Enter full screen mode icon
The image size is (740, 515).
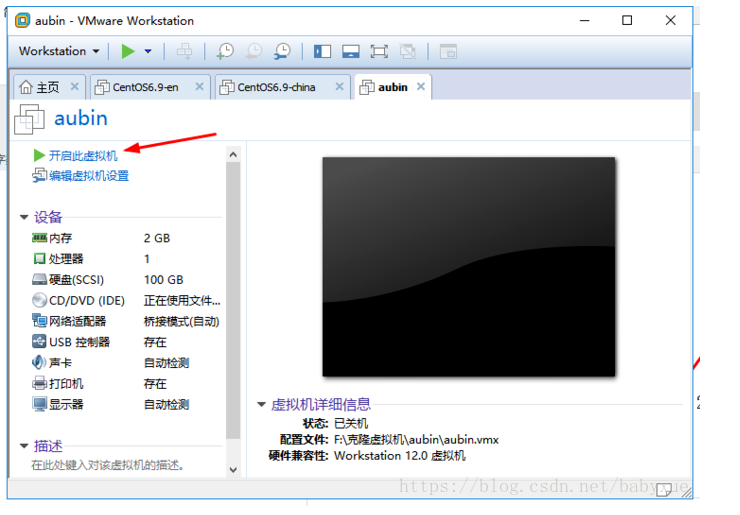point(379,51)
